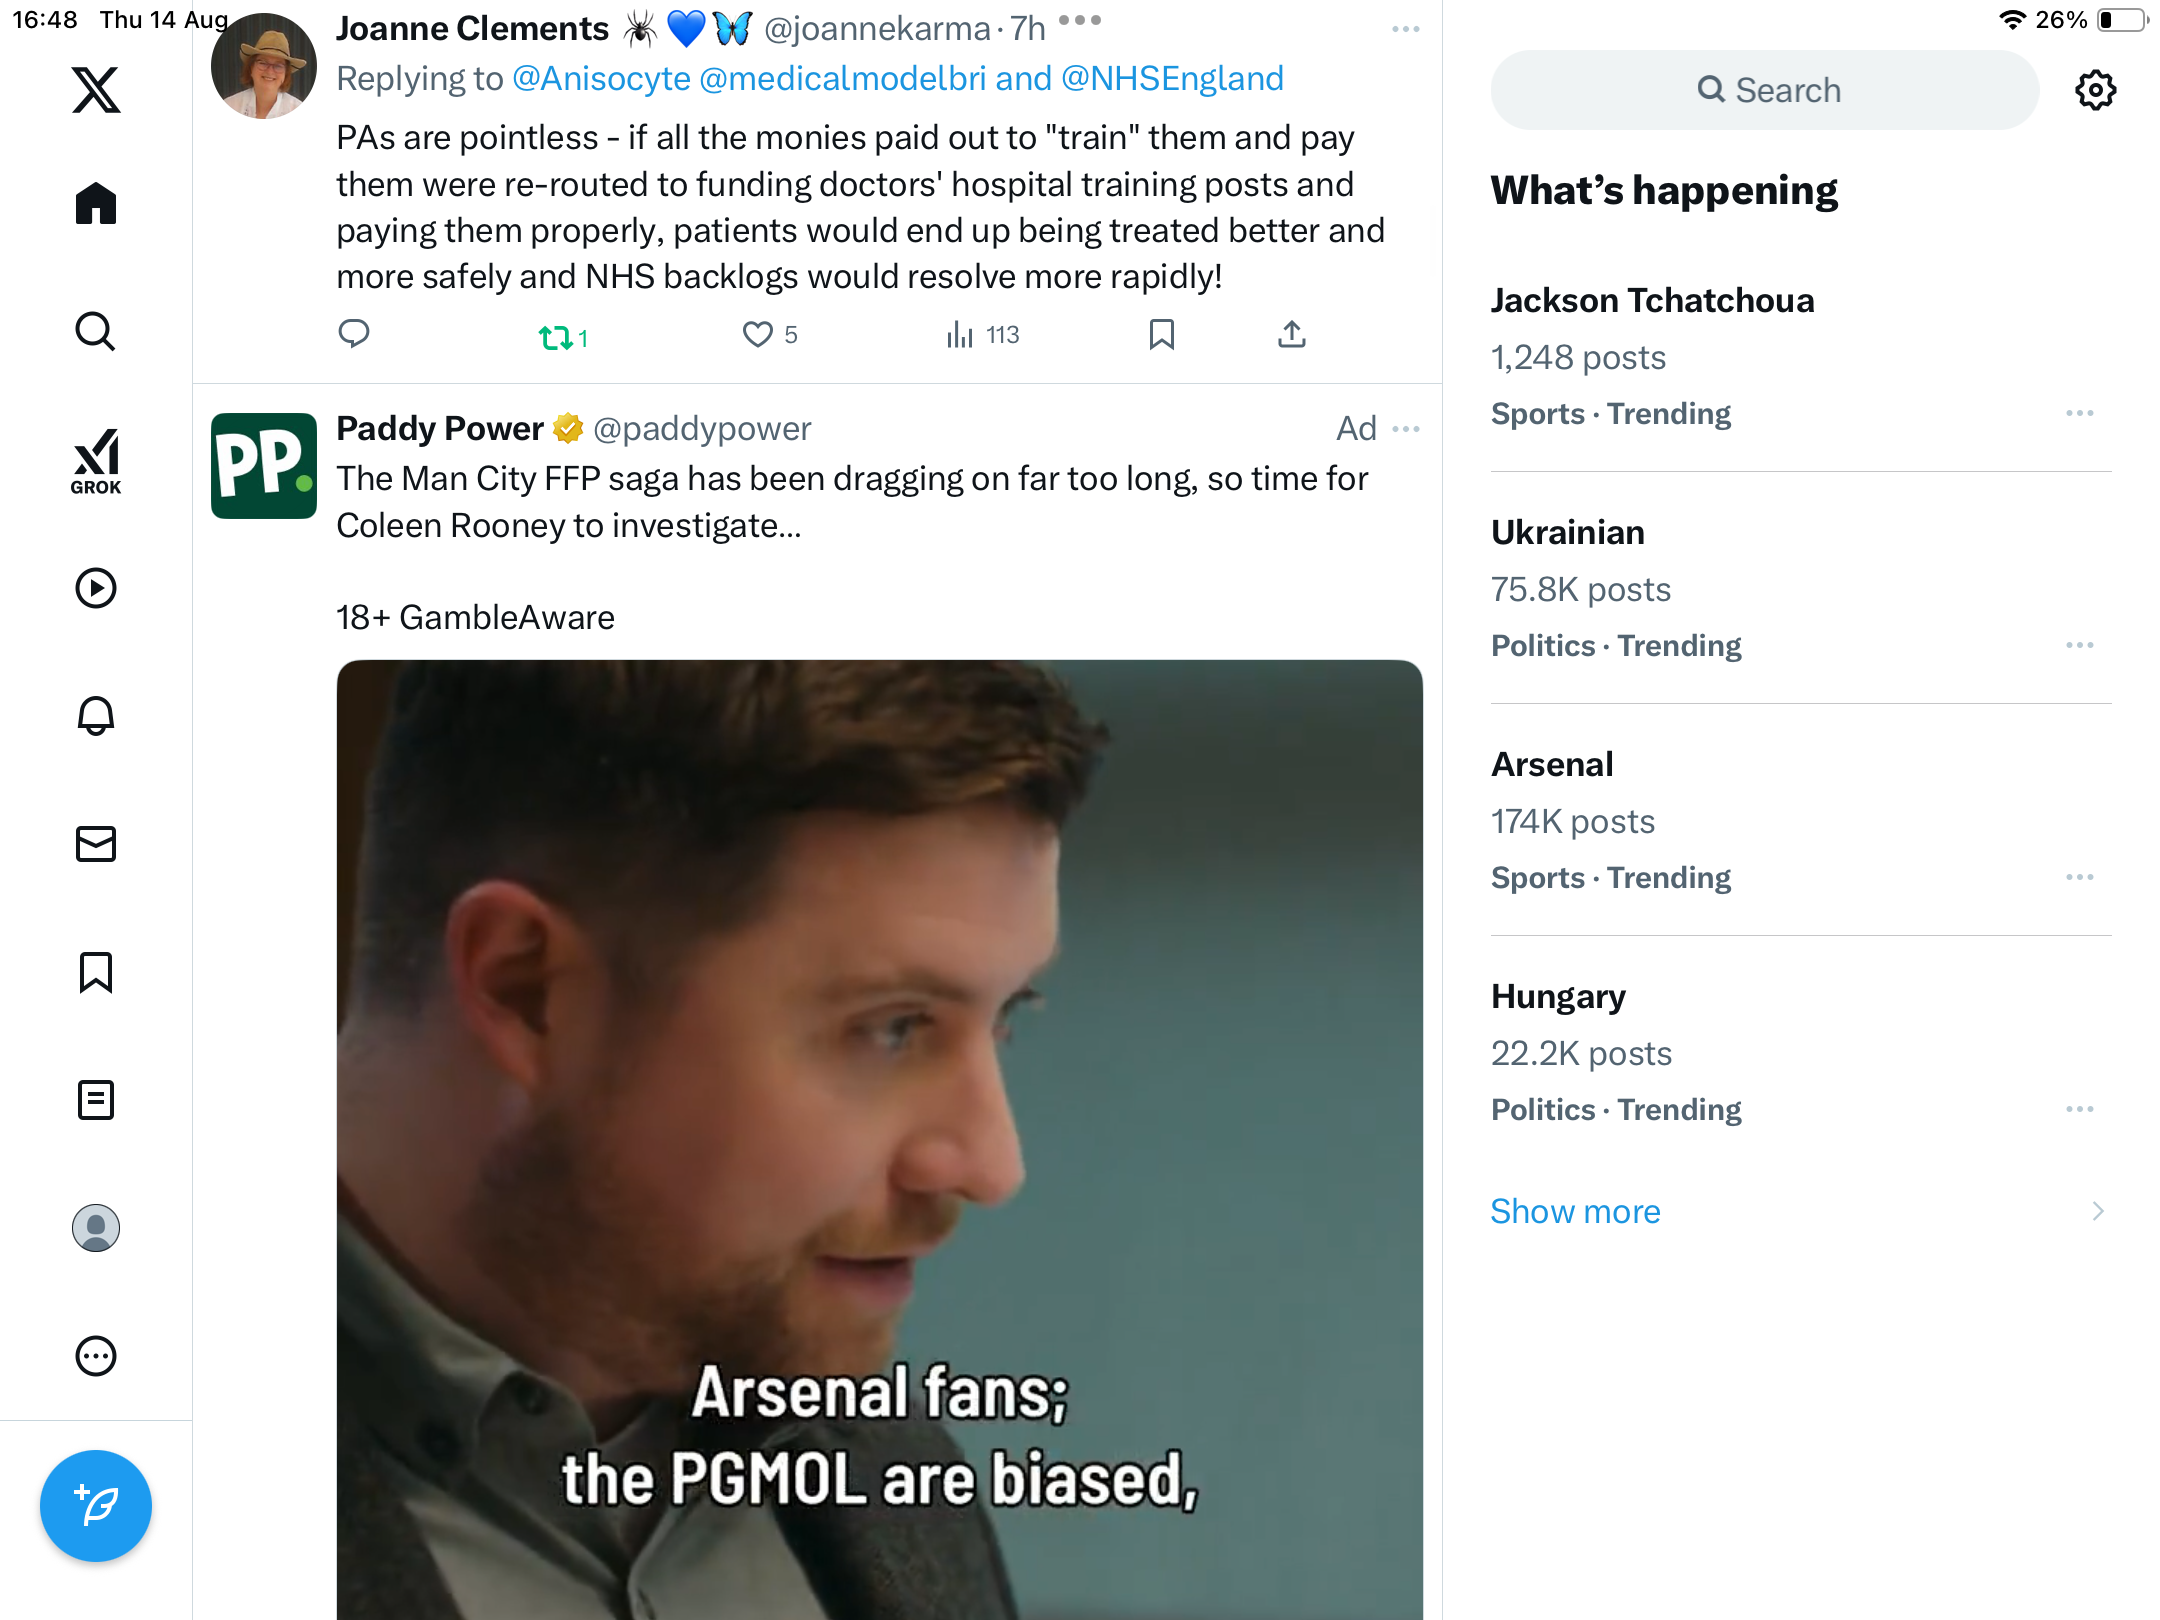Viewport: 2160px width, 1620px height.
Task: Open the sidebar Bookmarks page
Action: (96, 972)
